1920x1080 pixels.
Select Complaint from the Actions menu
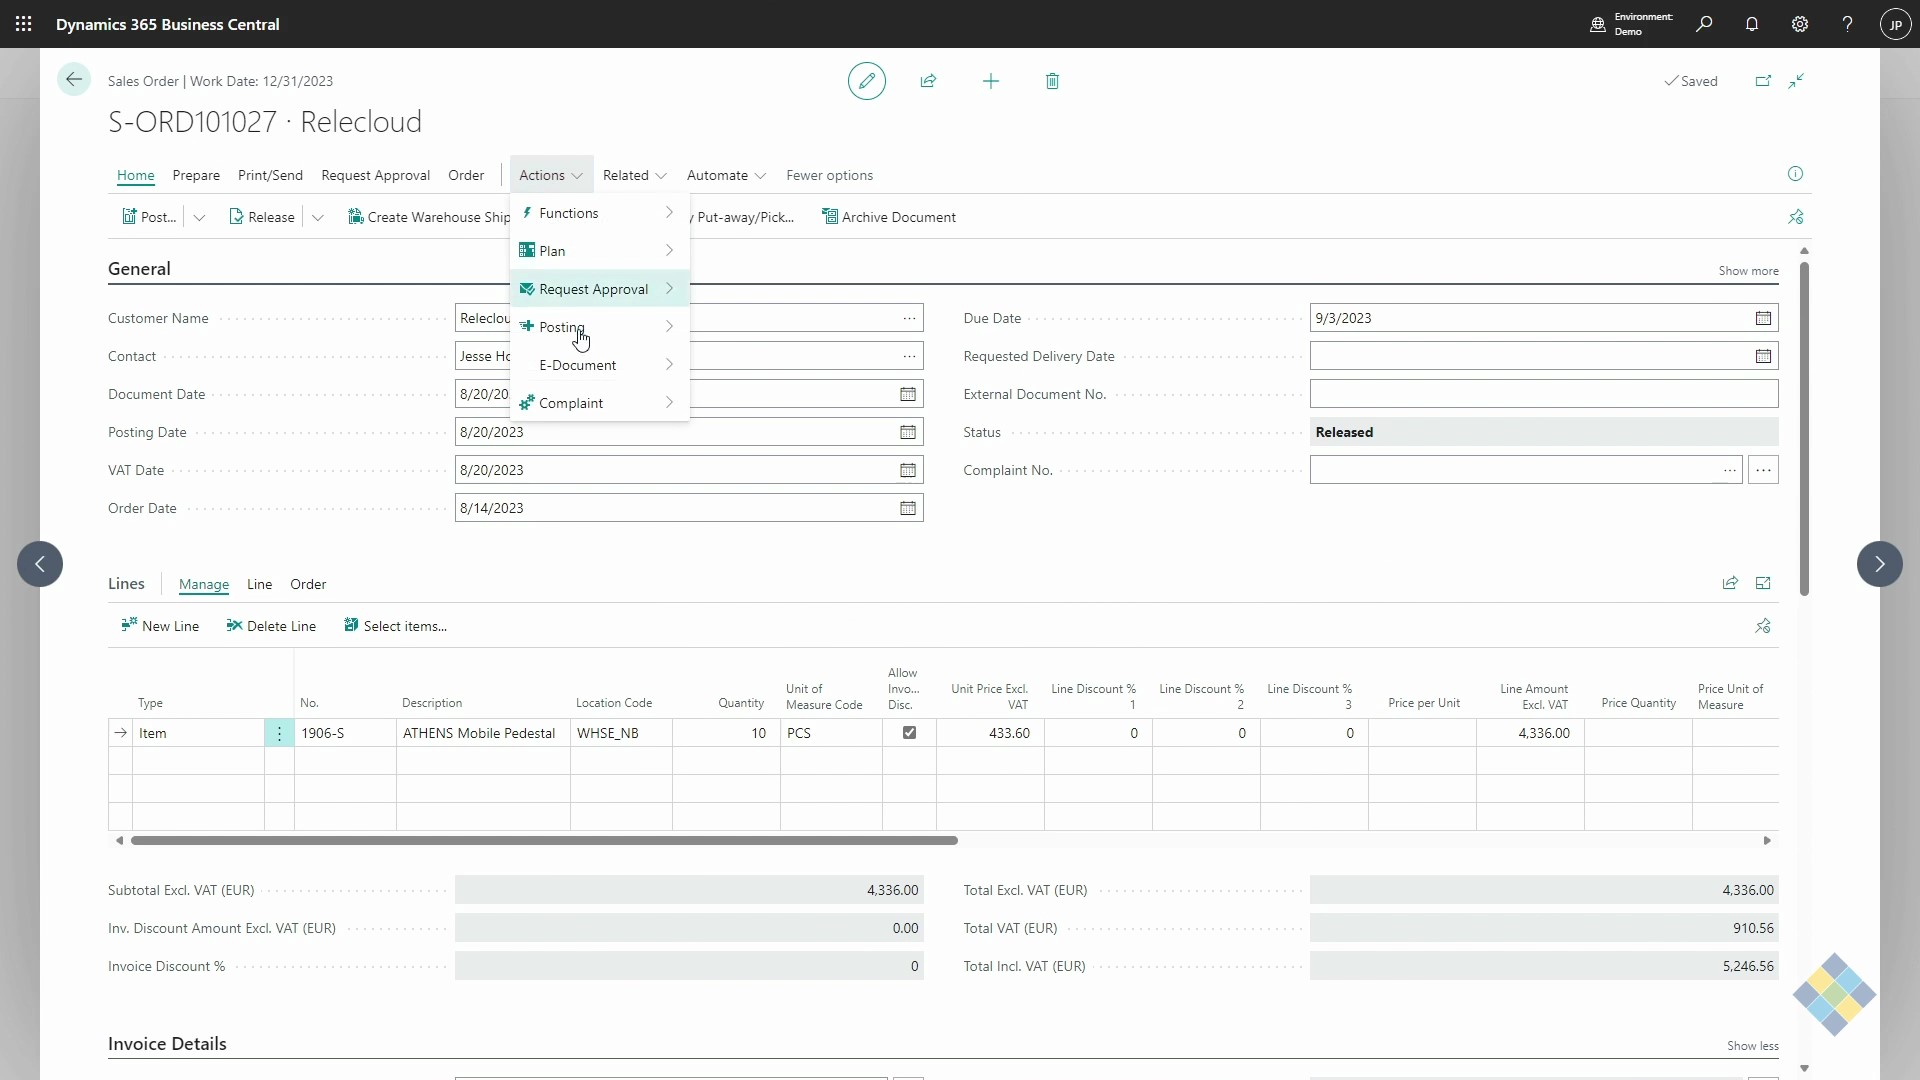pos(571,402)
